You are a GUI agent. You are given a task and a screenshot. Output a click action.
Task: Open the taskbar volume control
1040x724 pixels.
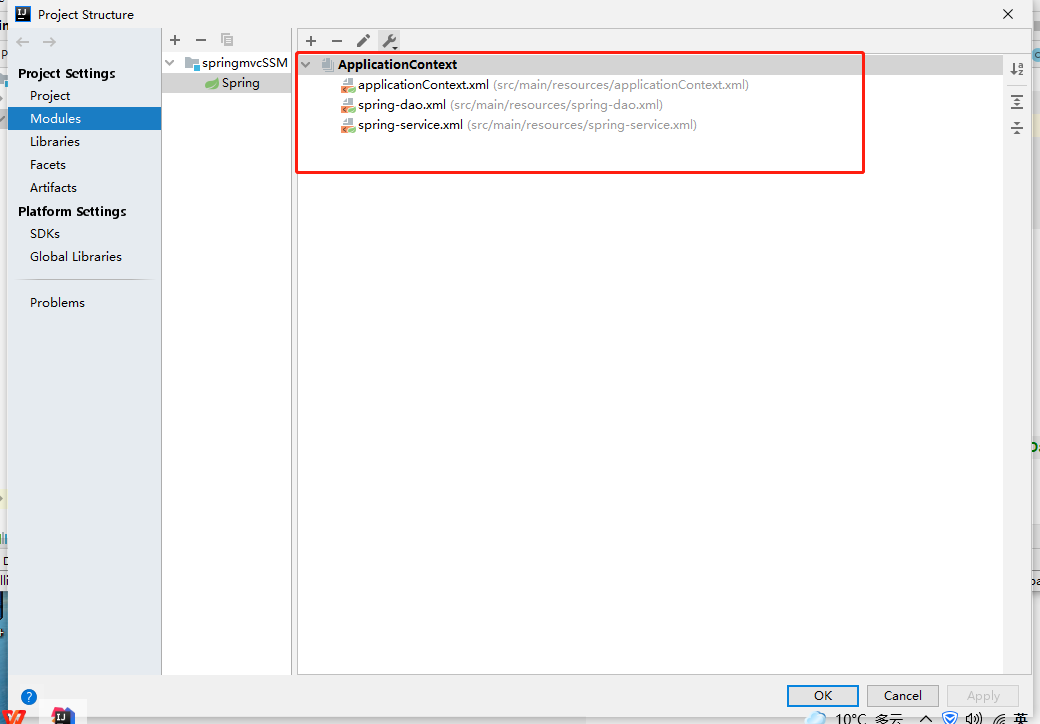pyautogui.click(x=974, y=718)
